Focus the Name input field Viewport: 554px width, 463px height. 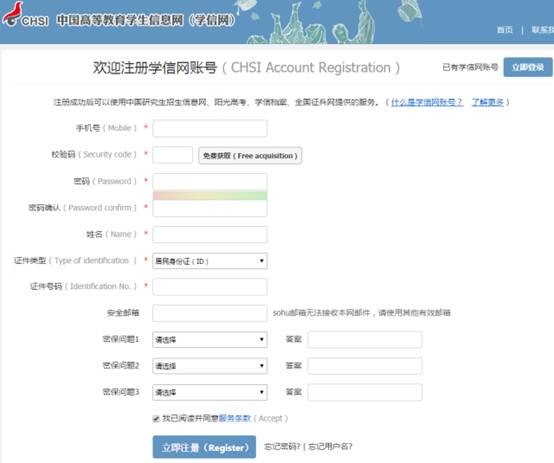click(210, 235)
